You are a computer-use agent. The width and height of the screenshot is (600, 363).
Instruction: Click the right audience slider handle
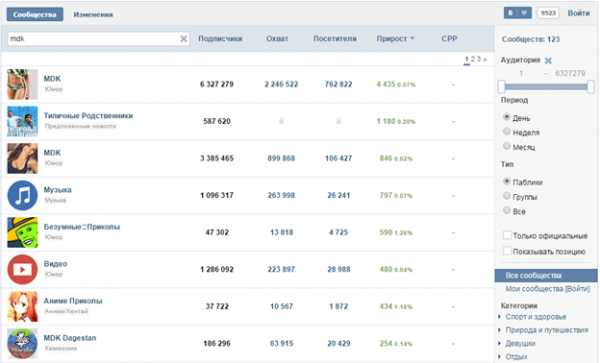point(590,86)
